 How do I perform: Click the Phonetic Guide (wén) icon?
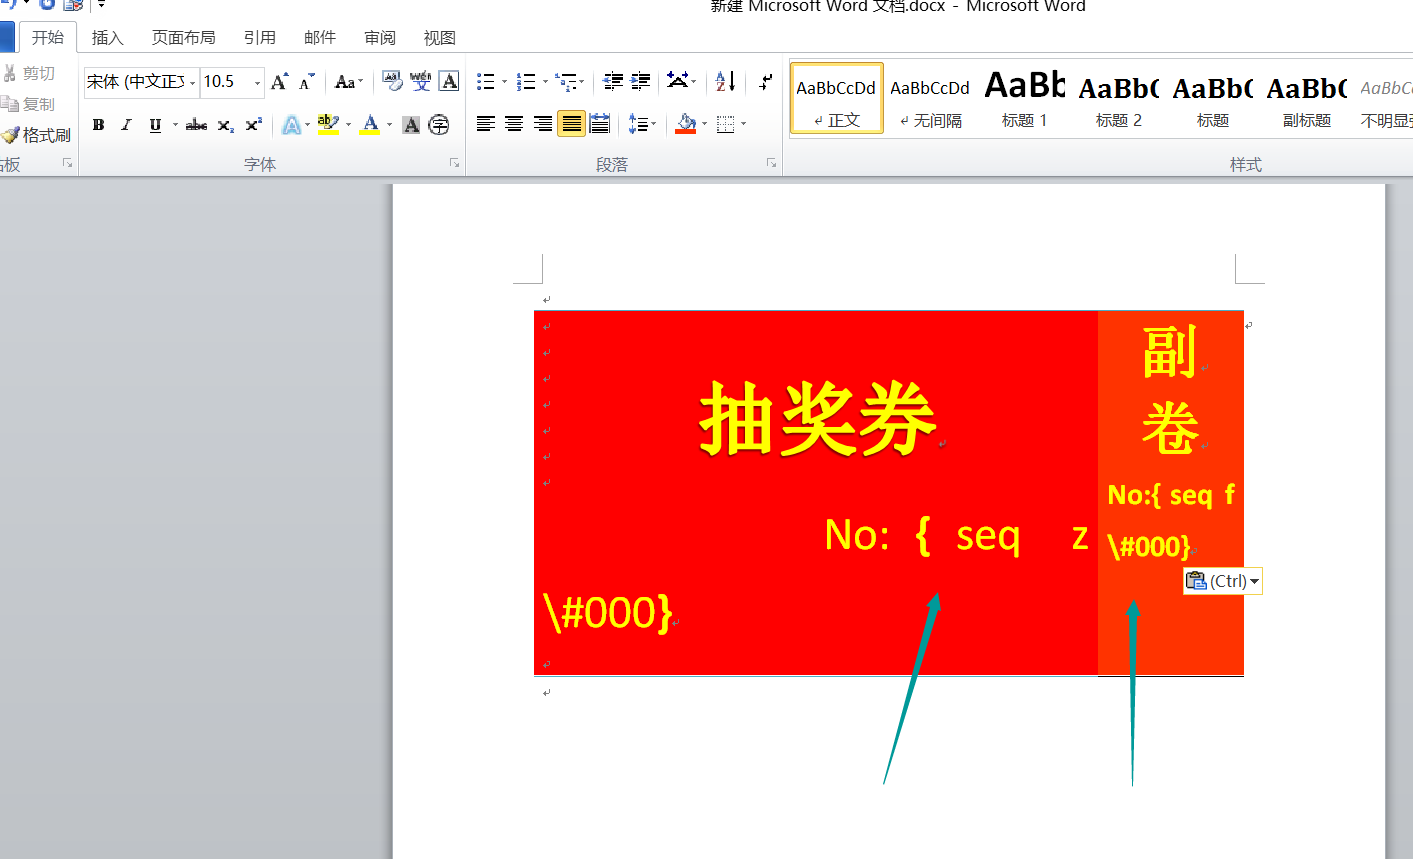(421, 81)
